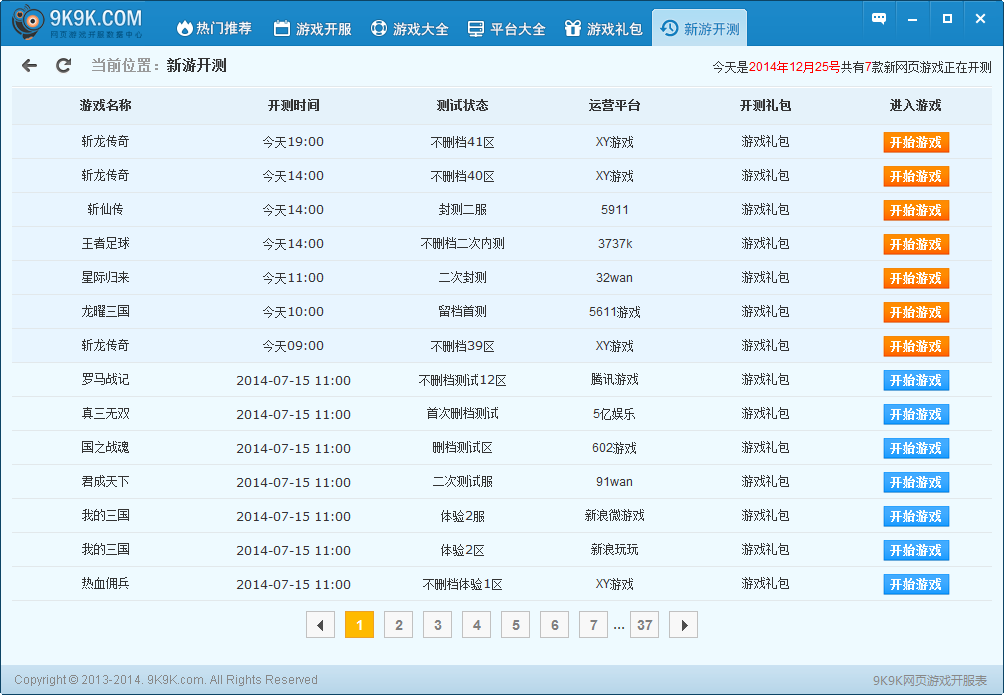Close the 9K9K window

pos(980,19)
